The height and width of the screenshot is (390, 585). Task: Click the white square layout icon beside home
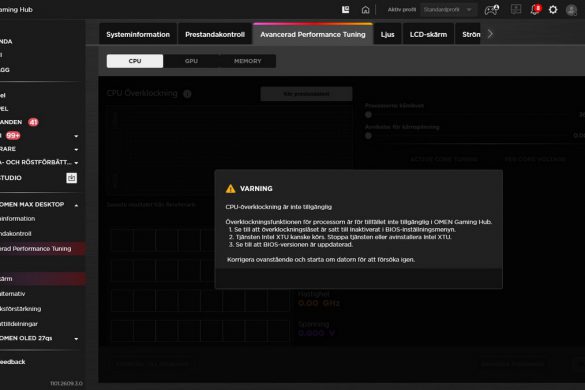(x=345, y=10)
